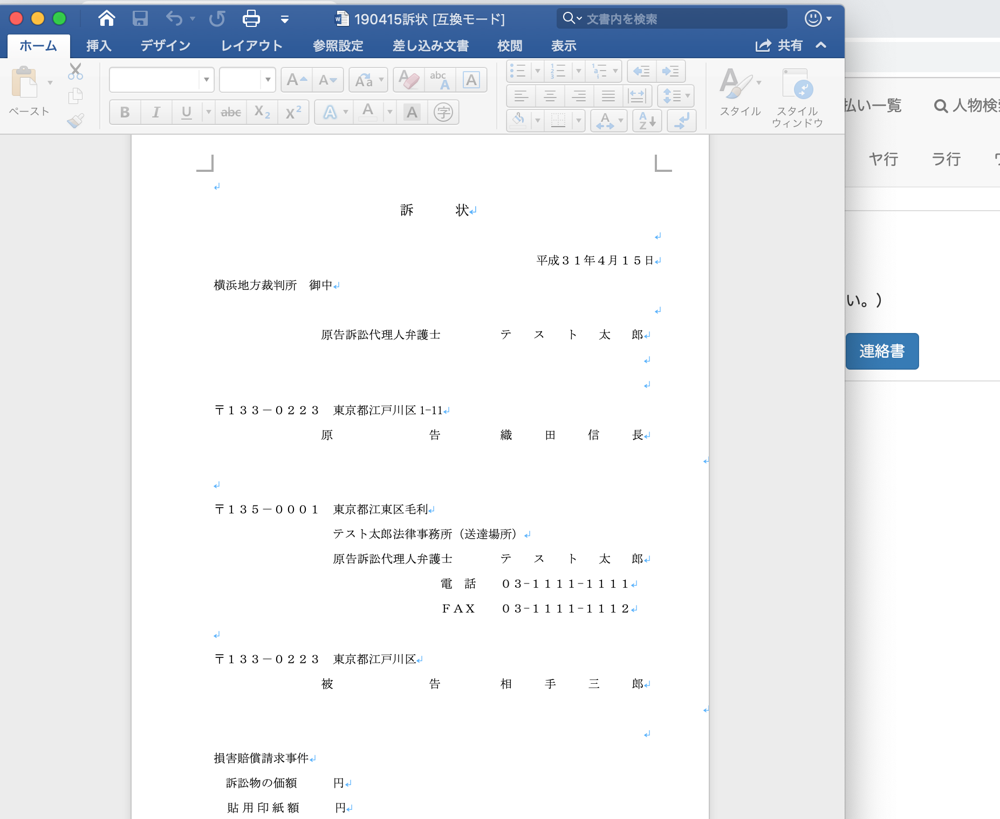The image size is (1000, 819).
Task: Toggle italic formatting
Action: click(x=155, y=113)
